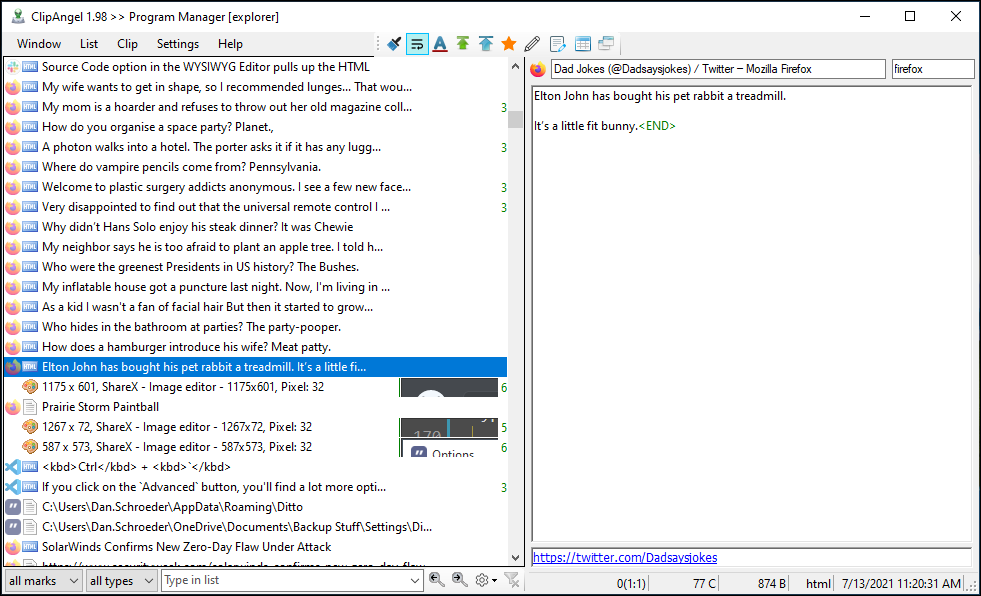This screenshot has height=596, width=981.
Task: Click the clip list scrollbar down arrow
Action: click(x=516, y=558)
